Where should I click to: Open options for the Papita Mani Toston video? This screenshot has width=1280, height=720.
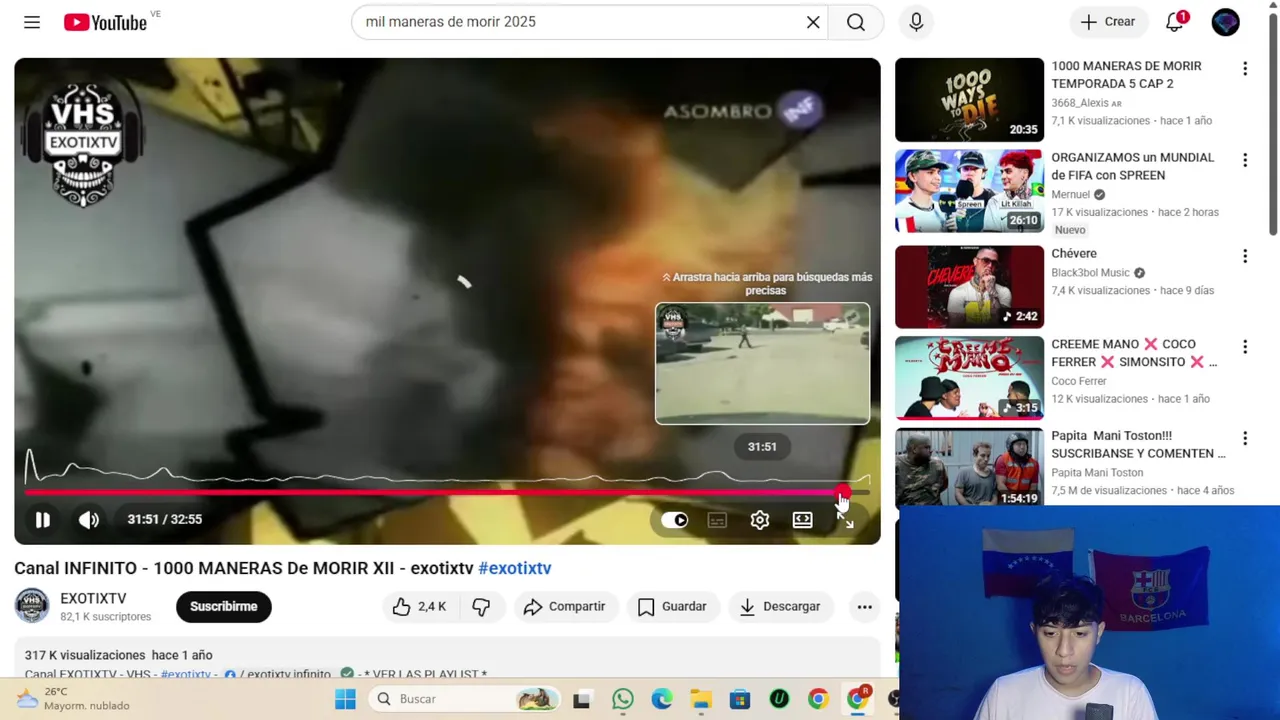tap(1245, 438)
